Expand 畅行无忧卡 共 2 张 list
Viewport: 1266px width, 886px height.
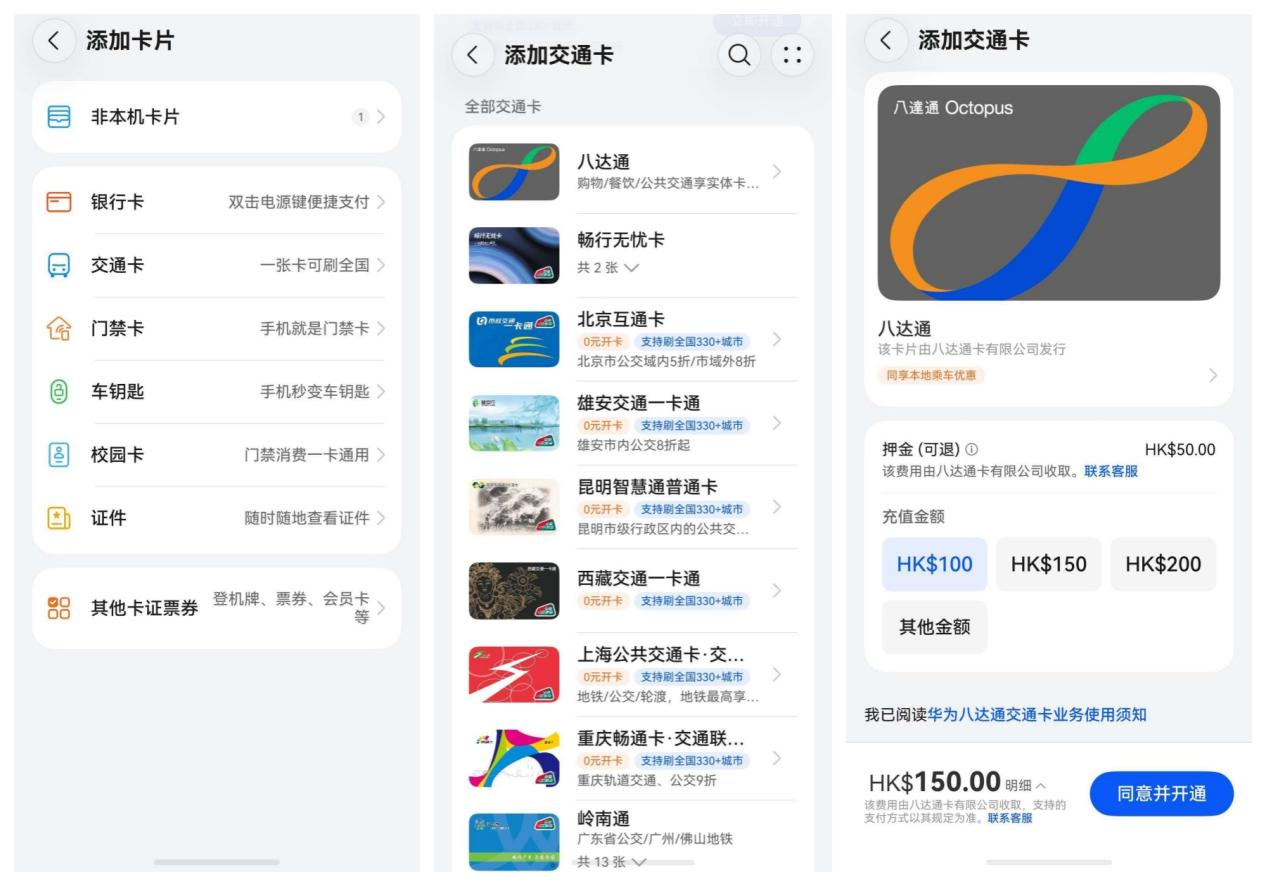coord(608,267)
